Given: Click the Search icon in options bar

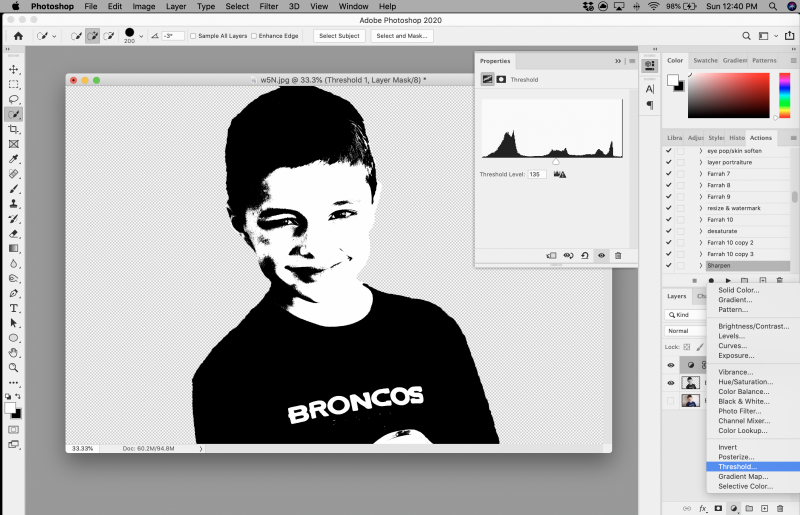Looking at the screenshot, I should click(746, 36).
